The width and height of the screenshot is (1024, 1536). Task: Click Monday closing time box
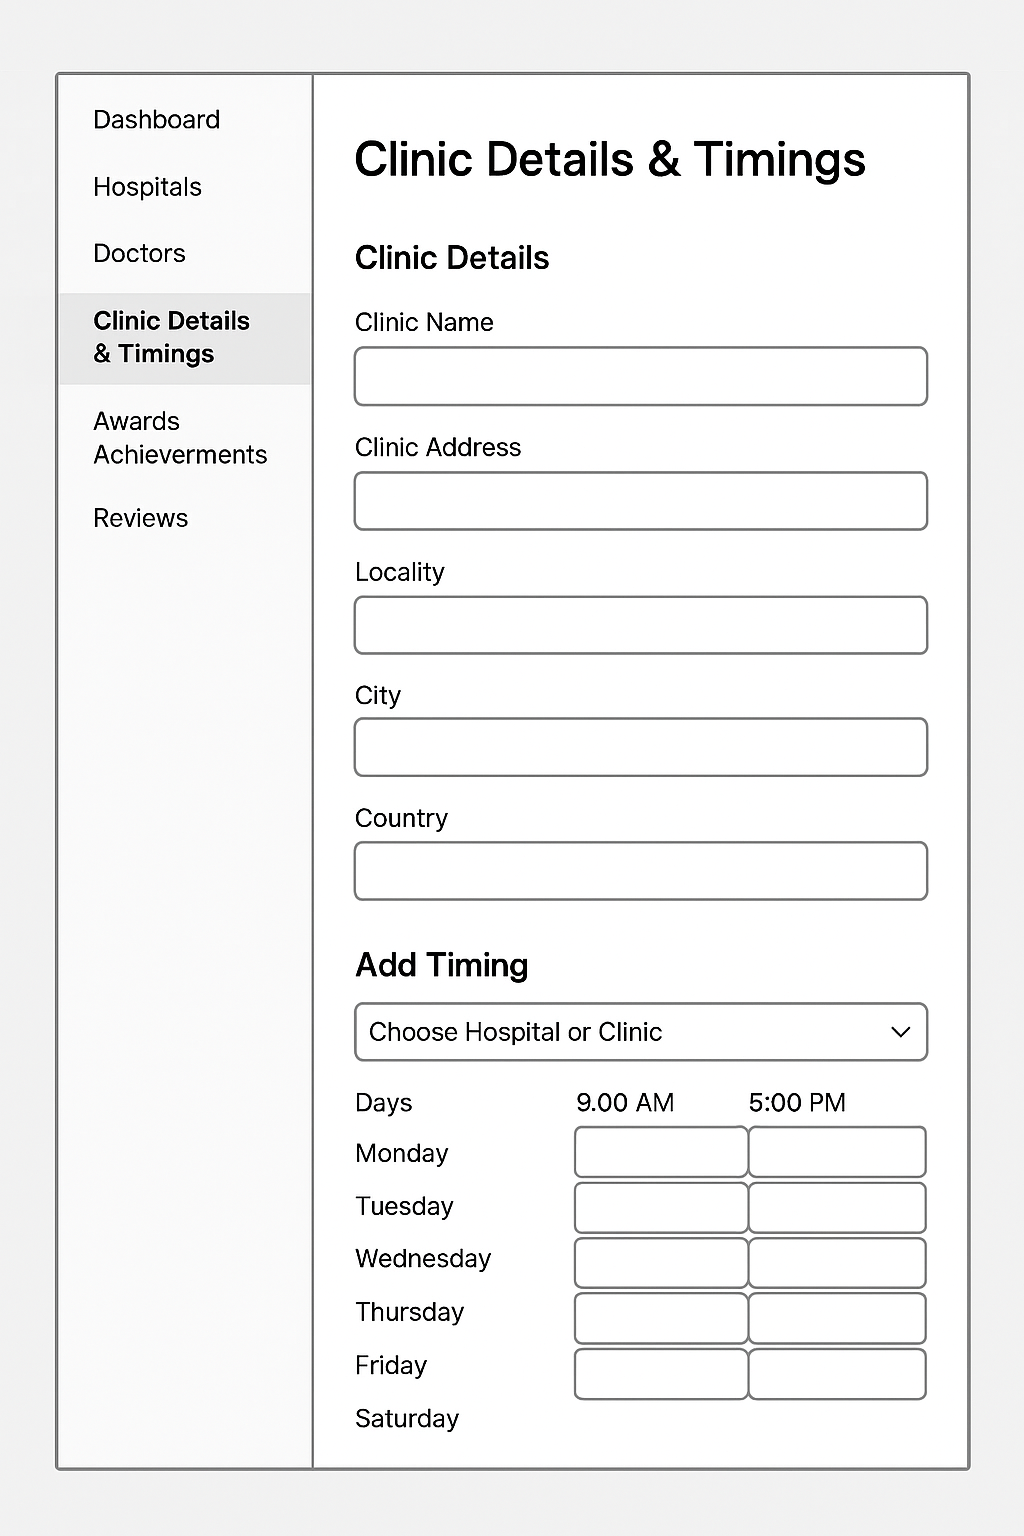[x=837, y=1152]
